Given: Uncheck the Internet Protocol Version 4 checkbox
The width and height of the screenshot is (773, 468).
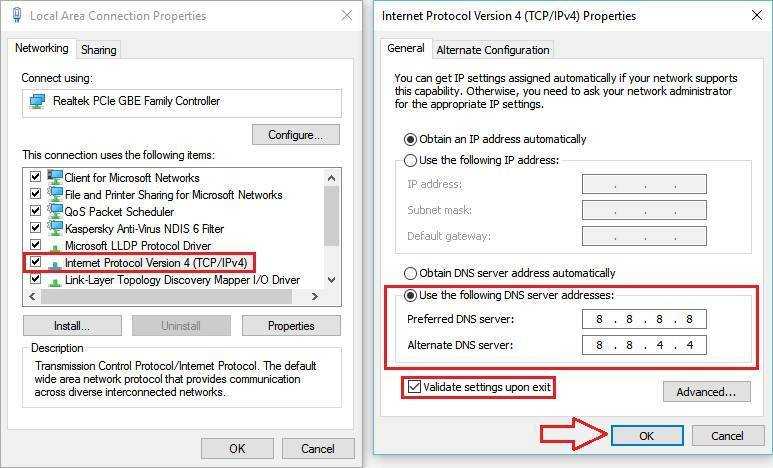Looking at the screenshot, I should tap(35, 262).
